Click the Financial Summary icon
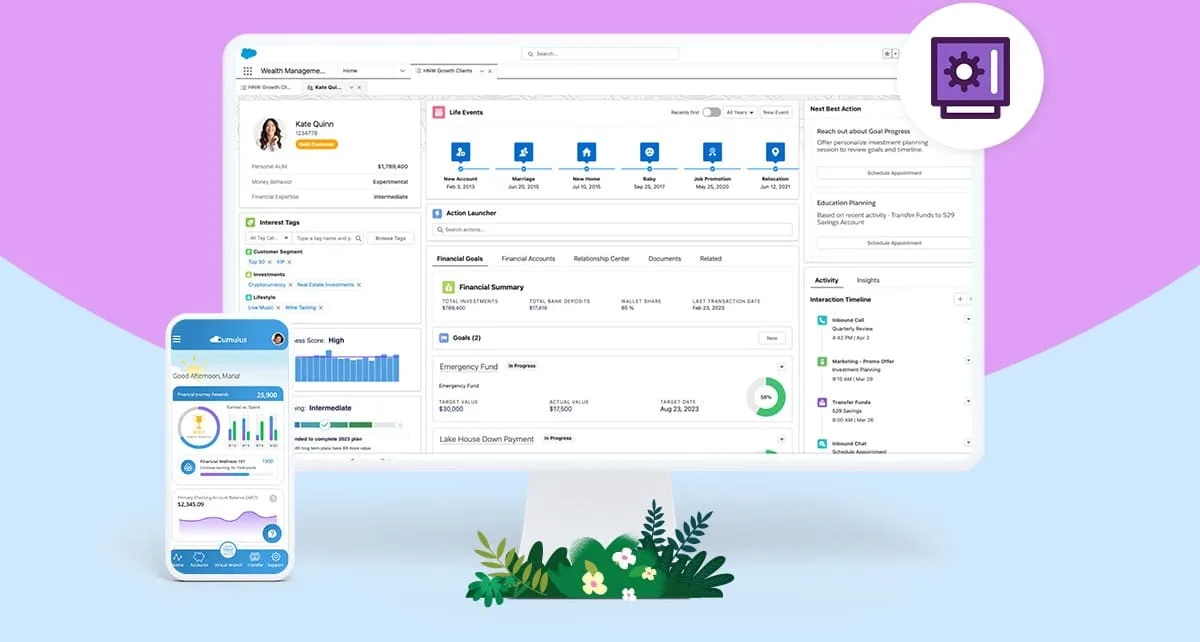 [449, 287]
